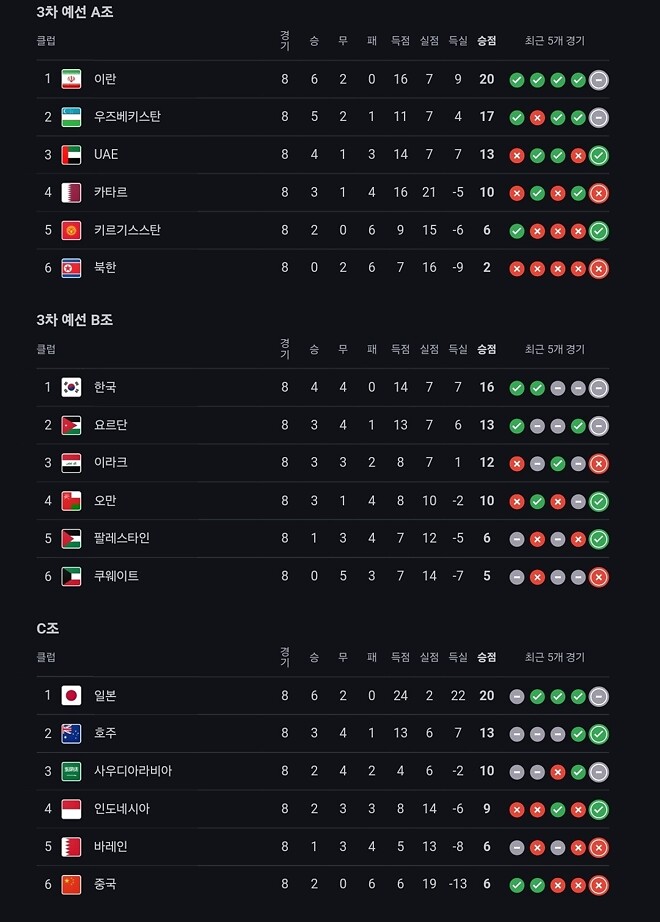Click the 3차 예선 B조 heading

click(x=75, y=320)
